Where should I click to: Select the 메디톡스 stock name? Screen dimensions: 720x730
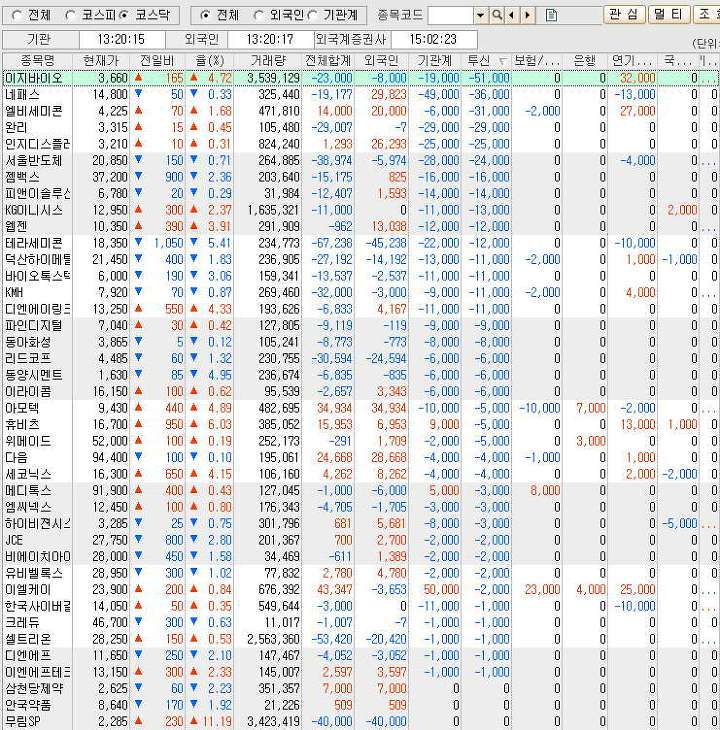tap(28, 491)
